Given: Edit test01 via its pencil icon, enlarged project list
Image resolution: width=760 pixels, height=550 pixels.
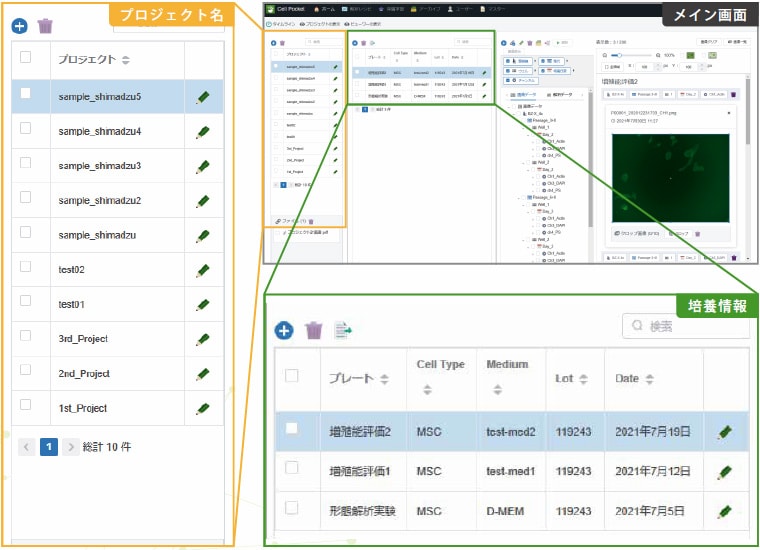Looking at the screenshot, I should click(x=203, y=305).
